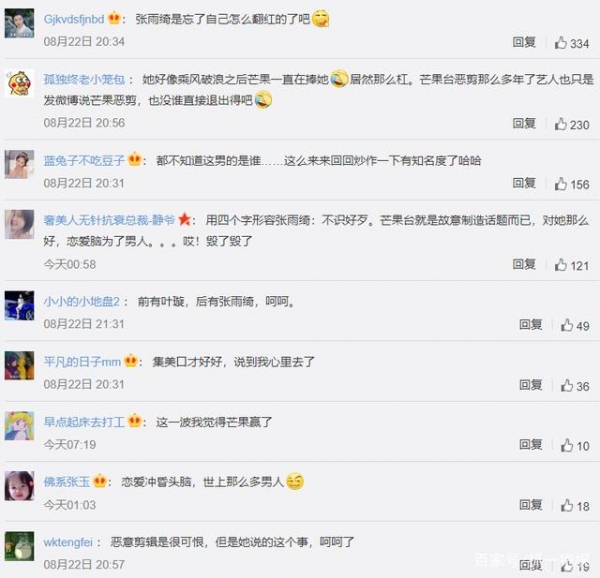
Task: Reply to Gjkvdsfjnbd's comment via 回复
Action: point(524,42)
